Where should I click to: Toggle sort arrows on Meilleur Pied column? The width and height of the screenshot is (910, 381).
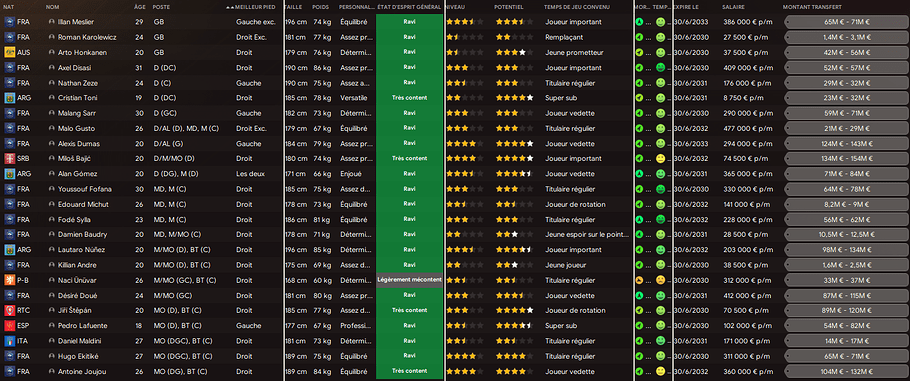click(x=230, y=7)
